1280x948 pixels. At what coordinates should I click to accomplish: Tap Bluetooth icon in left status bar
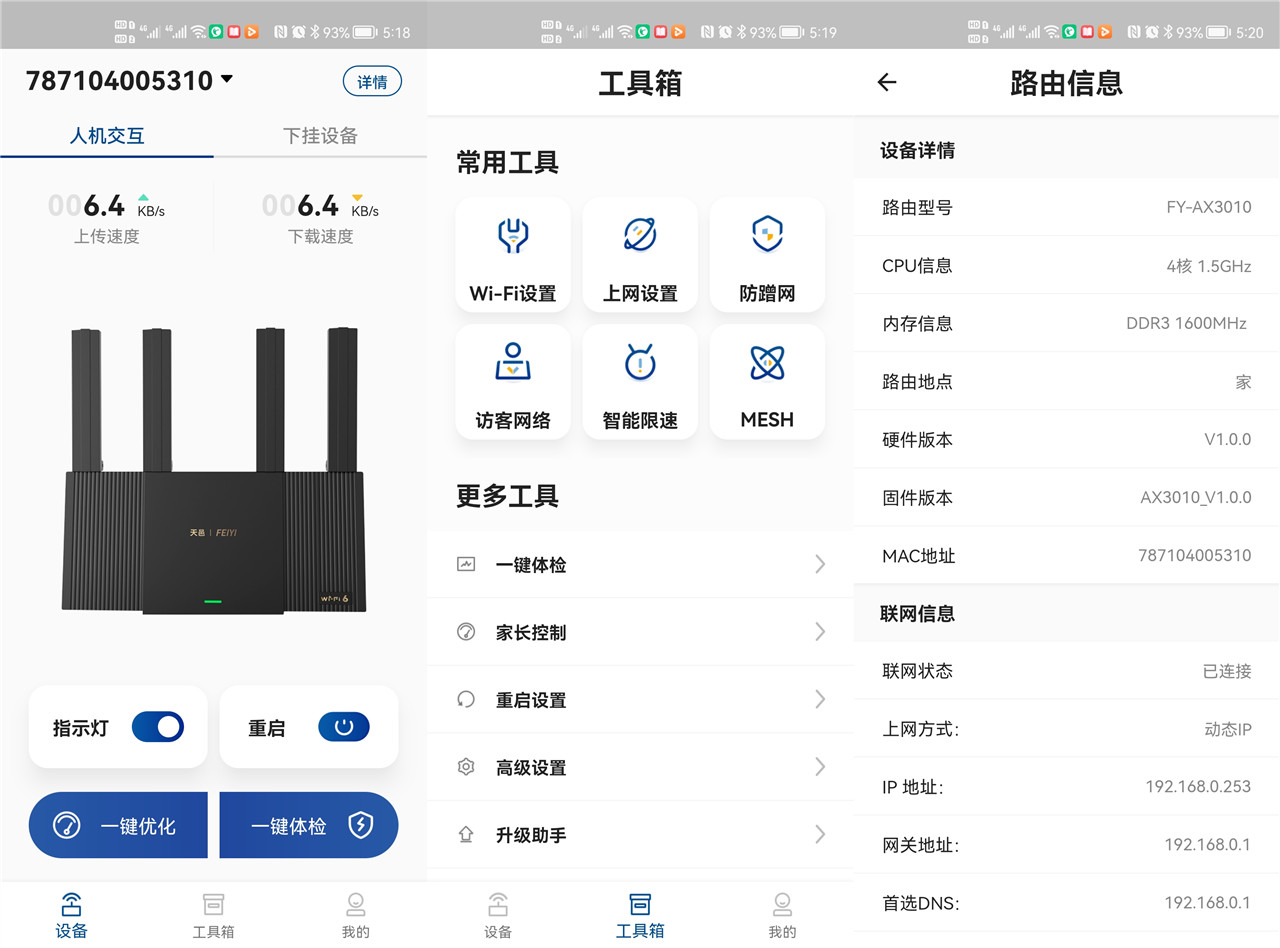313,32
